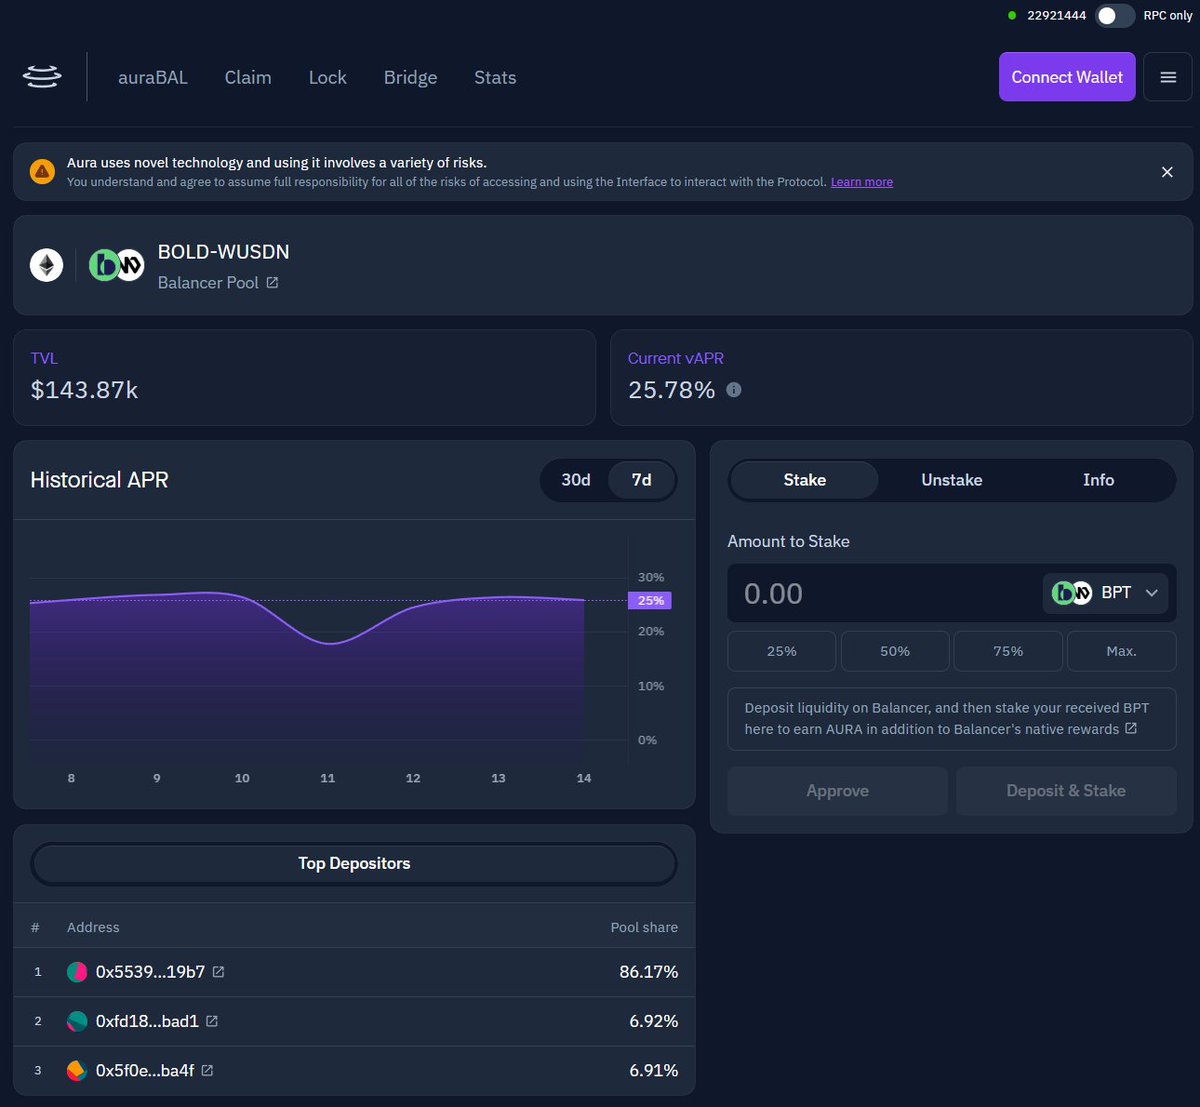Click the Amount to Stake input field
The height and width of the screenshot is (1107, 1200).
tap(885, 593)
